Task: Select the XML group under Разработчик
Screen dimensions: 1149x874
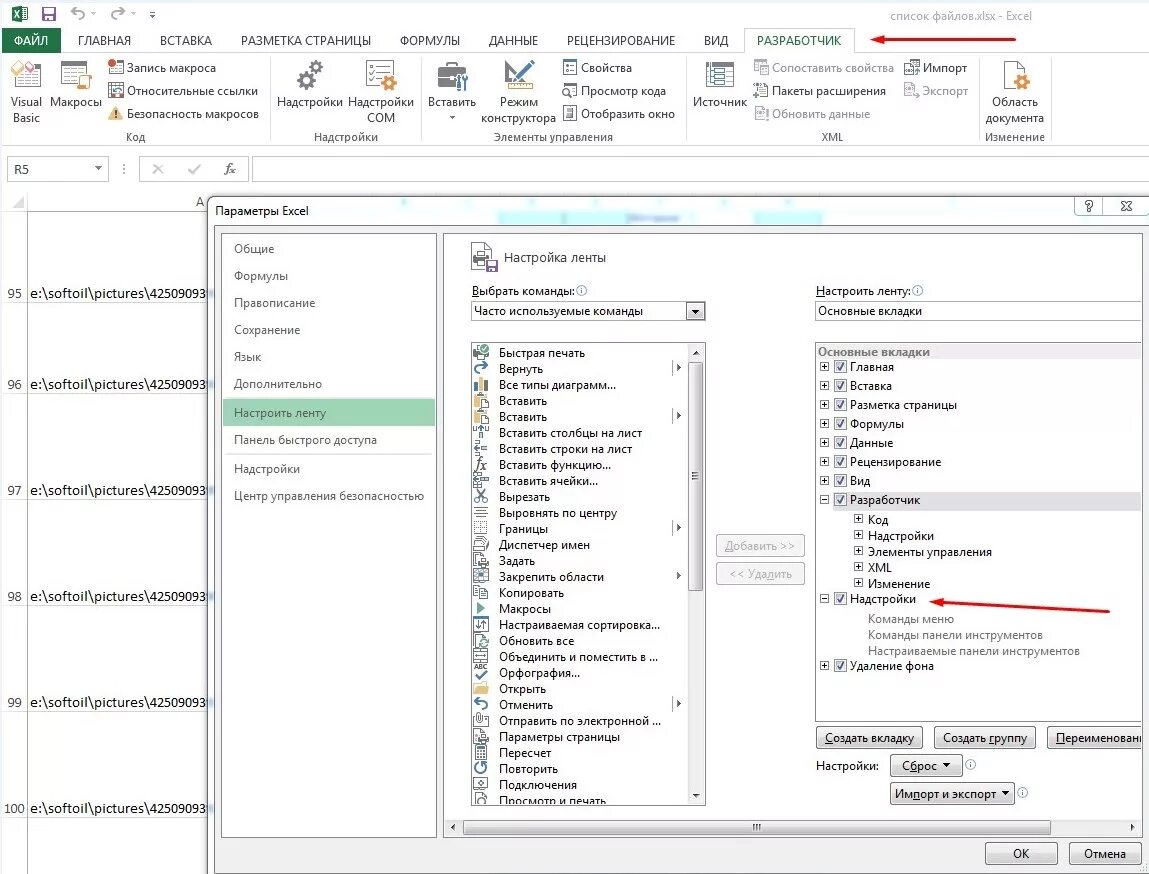Action: coord(879,568)
